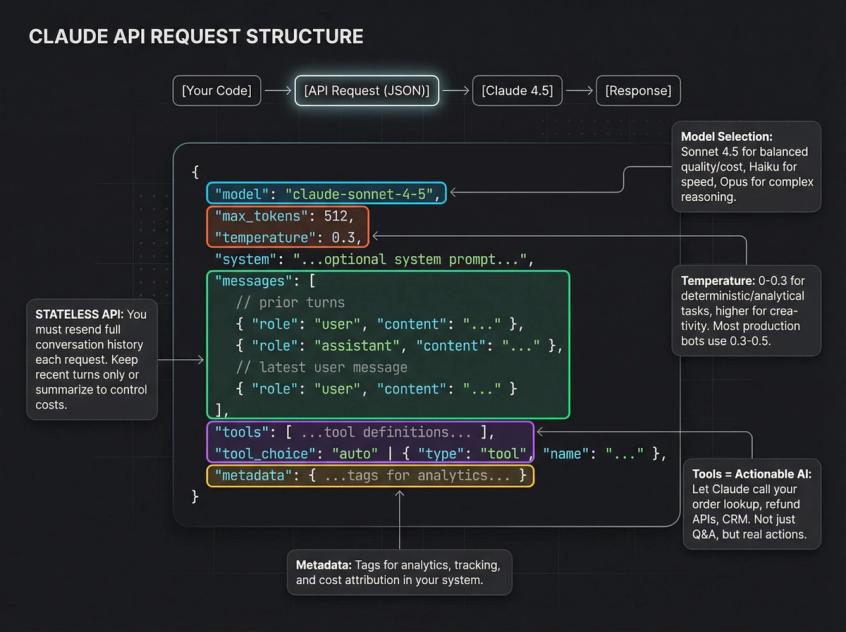Click the CLAUDE API REQUEST STRUCTURE title
The image size is (846, 632).
pos(196,36)
